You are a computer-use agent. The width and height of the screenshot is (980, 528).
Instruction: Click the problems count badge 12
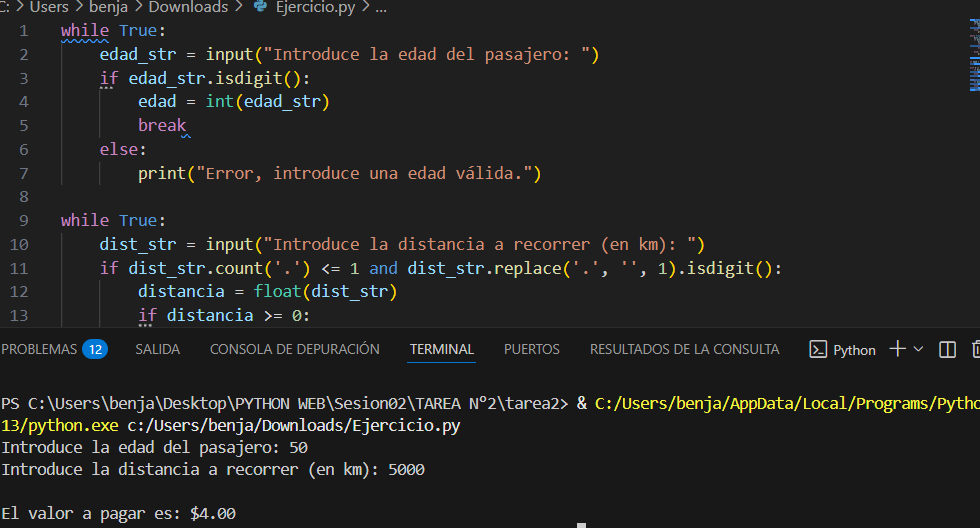coord(95,349)
